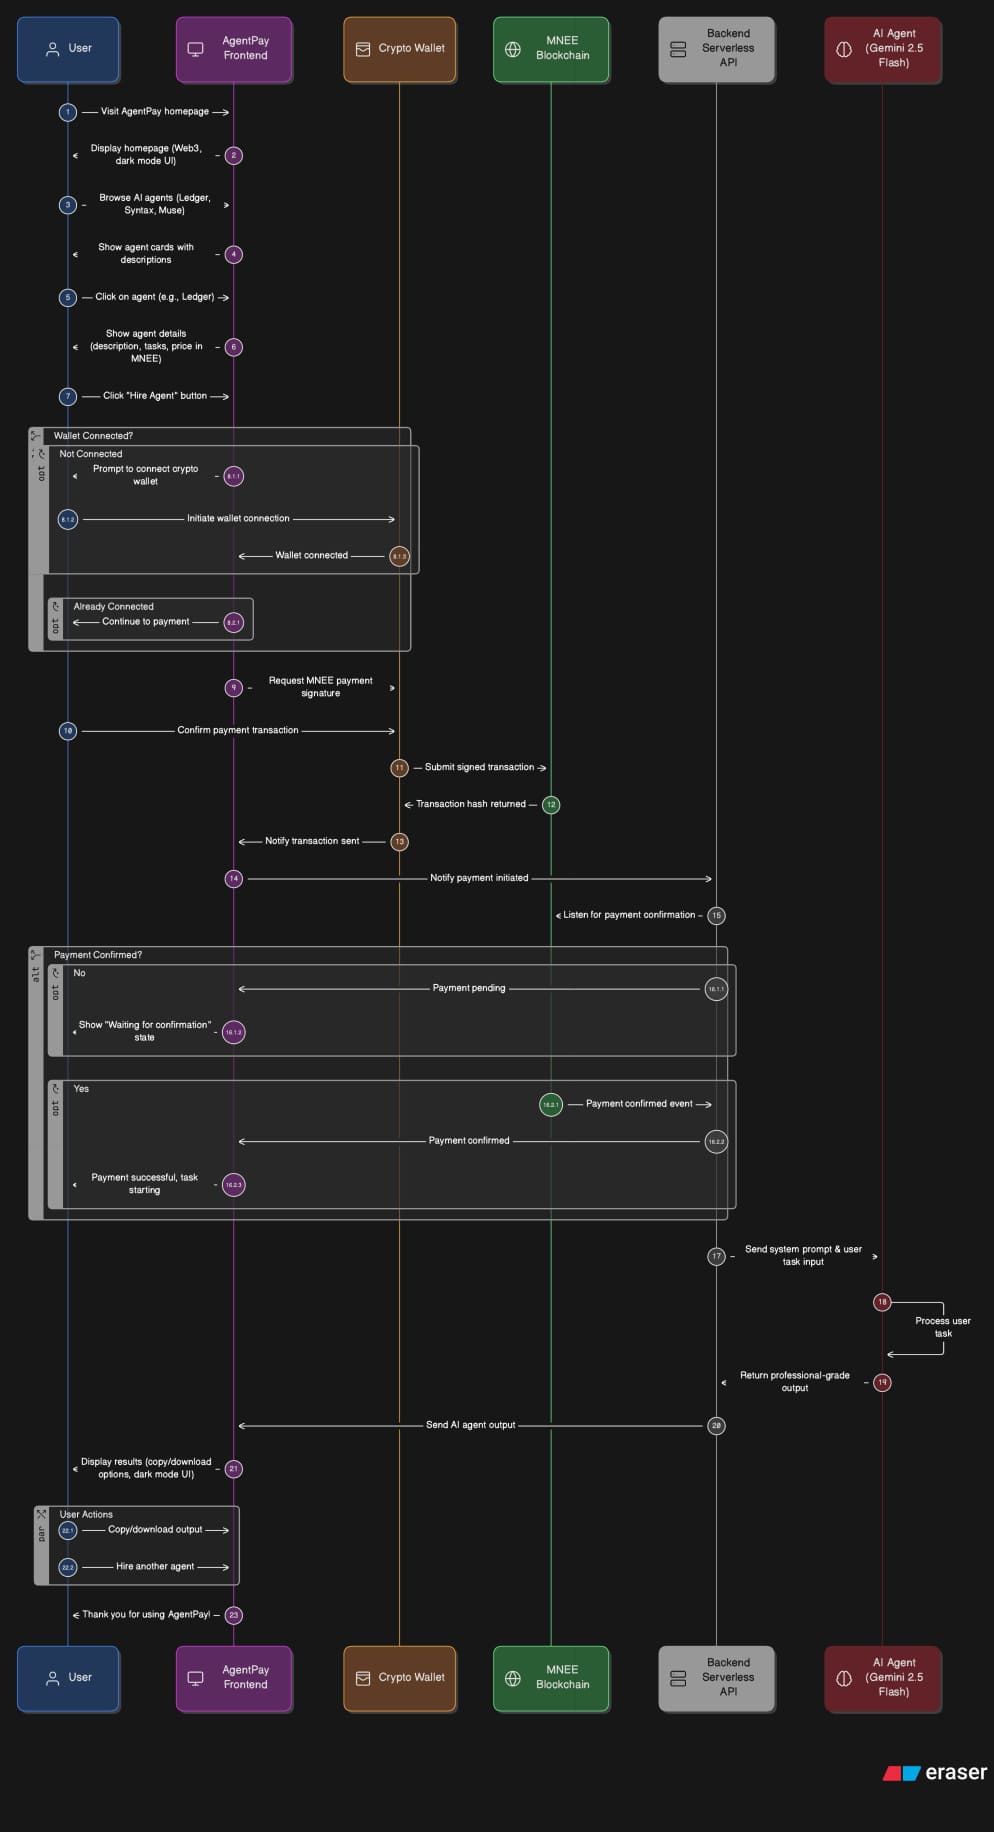This screenshot has width=994, height=1832.
Task: Click step circle 20 after Send AI agent output
Action: (x=716, y=1426)
